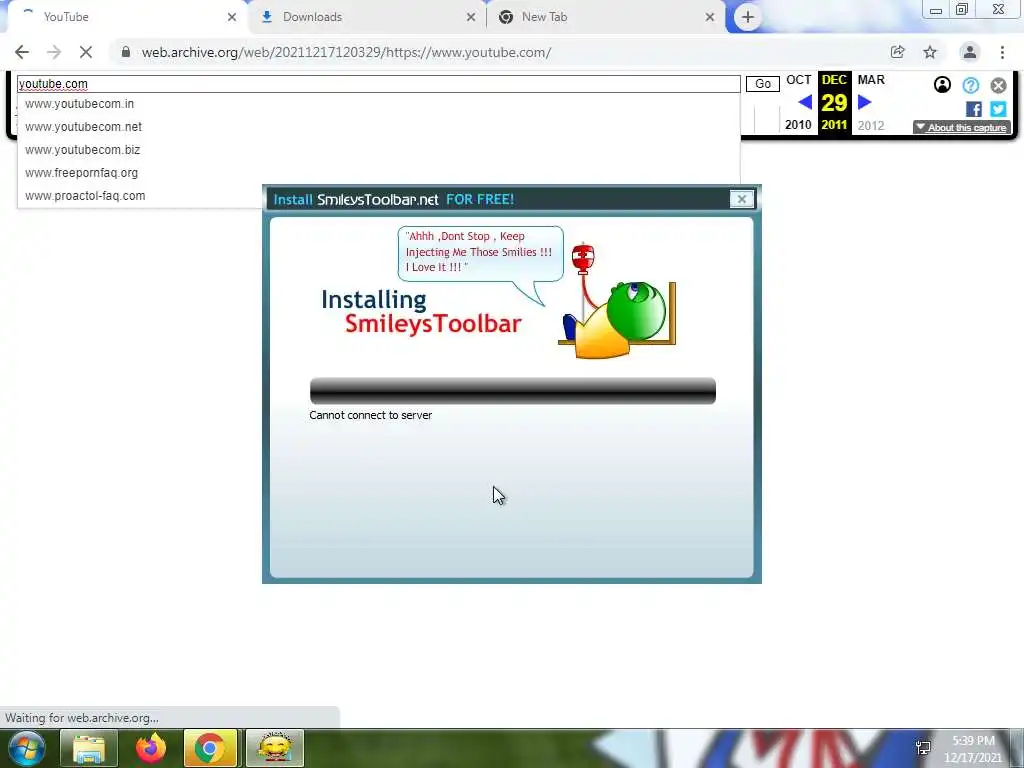Switch to the Downloads tab
Screen dimensions: 1024x768
tap(366, 17)
